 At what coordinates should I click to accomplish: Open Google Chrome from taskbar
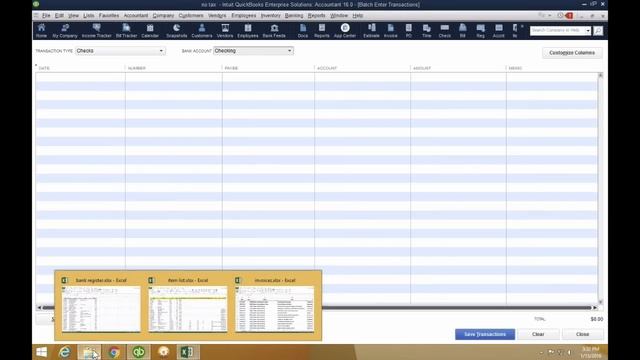(x=114, y=352)
